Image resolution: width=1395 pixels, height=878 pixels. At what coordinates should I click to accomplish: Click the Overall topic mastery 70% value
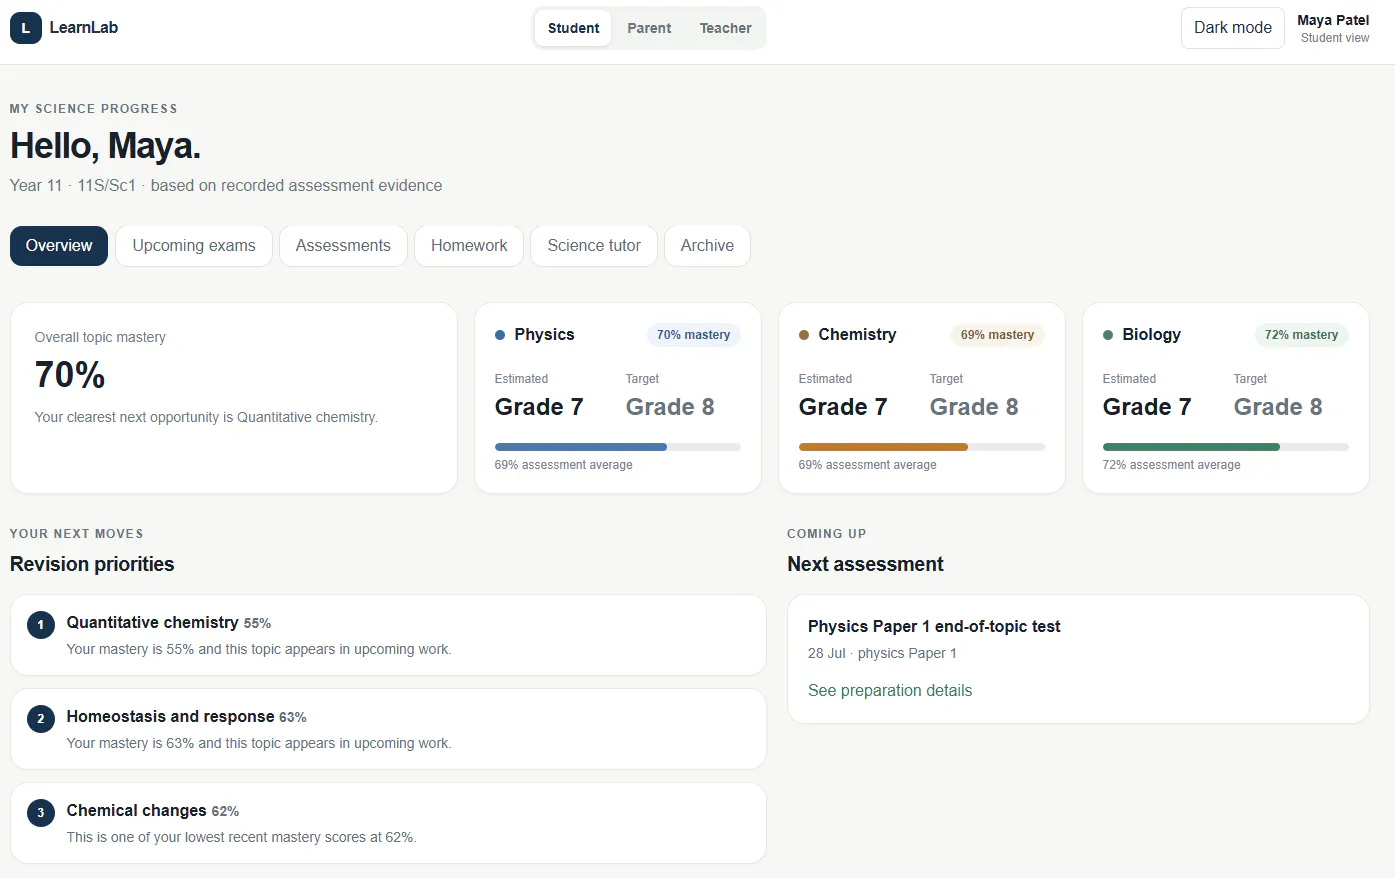(70, 375)
